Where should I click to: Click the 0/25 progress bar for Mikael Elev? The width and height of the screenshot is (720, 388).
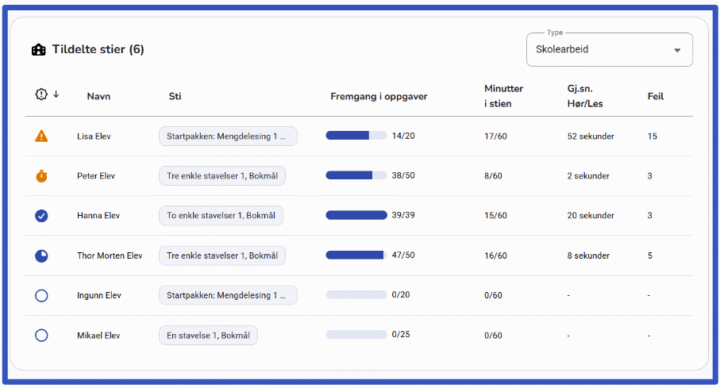356,334
